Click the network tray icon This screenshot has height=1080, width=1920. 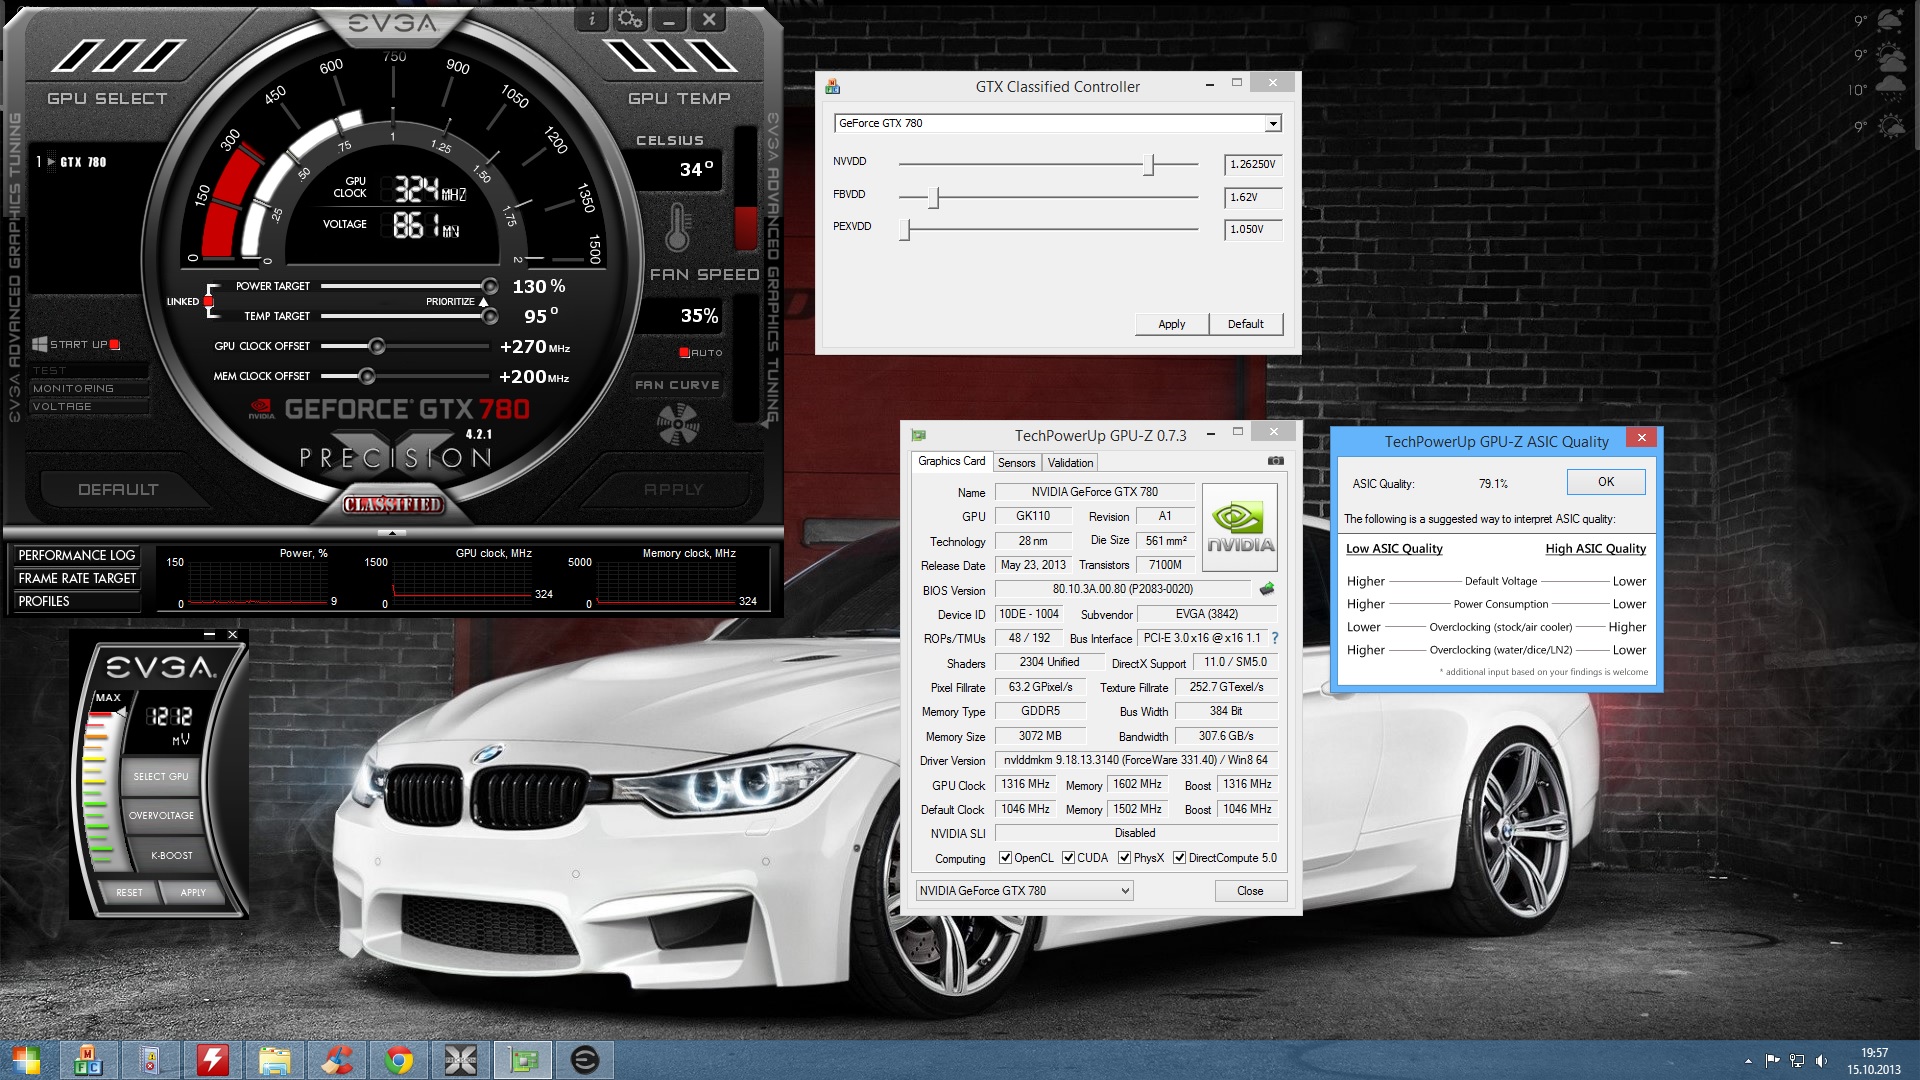pos(1797,1061)
